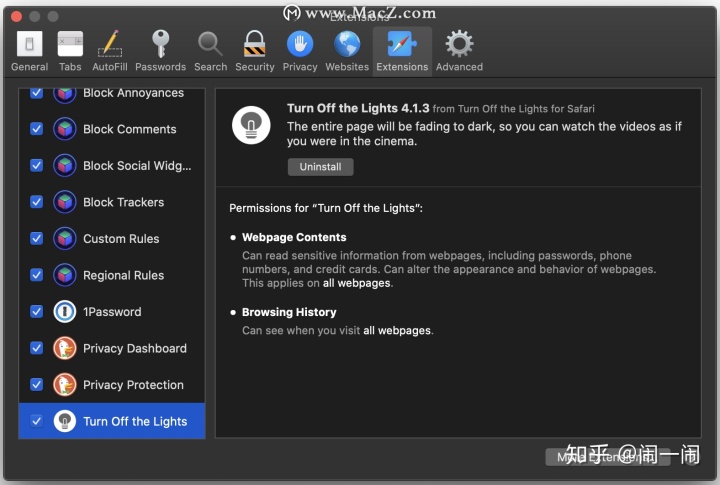Uncheck the Block Social Widgets extension
The height and width of the screenshot is (485, 720).
tap(37, 165)
